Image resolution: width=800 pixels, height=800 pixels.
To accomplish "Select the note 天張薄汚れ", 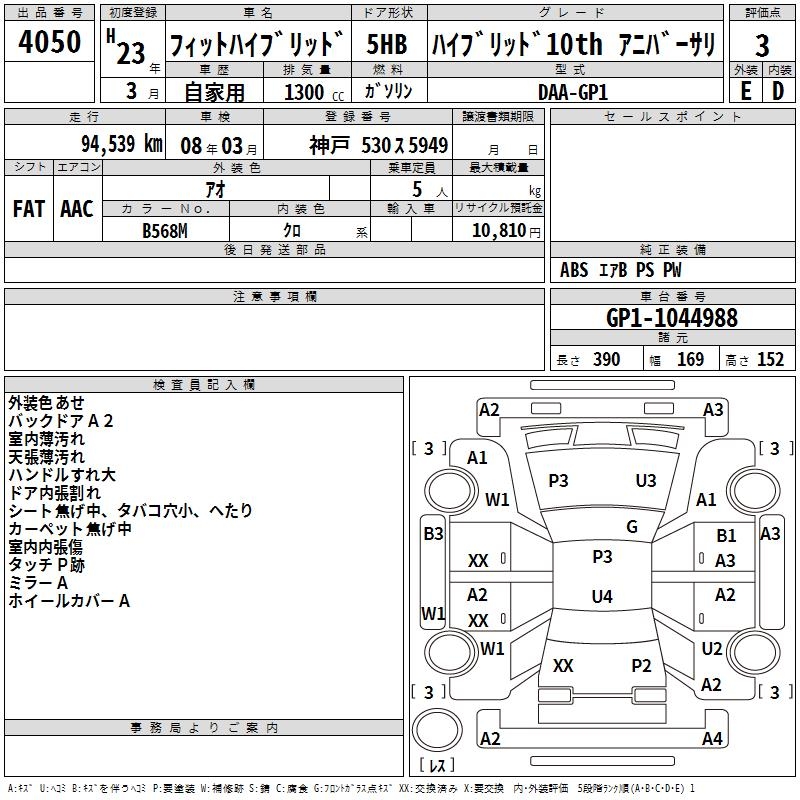I will (x=46, y=457).
